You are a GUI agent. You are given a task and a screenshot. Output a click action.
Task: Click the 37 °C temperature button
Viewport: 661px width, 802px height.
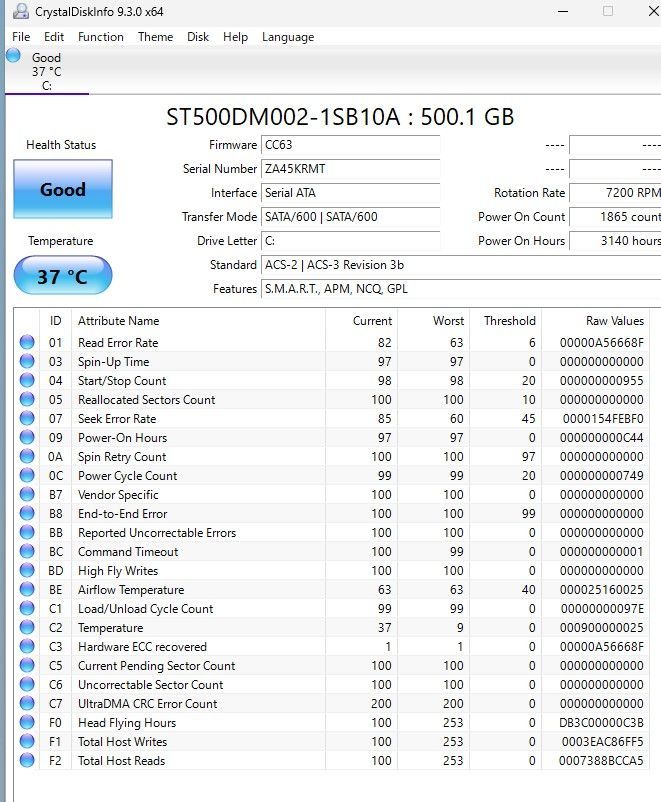tap(63, 276)
